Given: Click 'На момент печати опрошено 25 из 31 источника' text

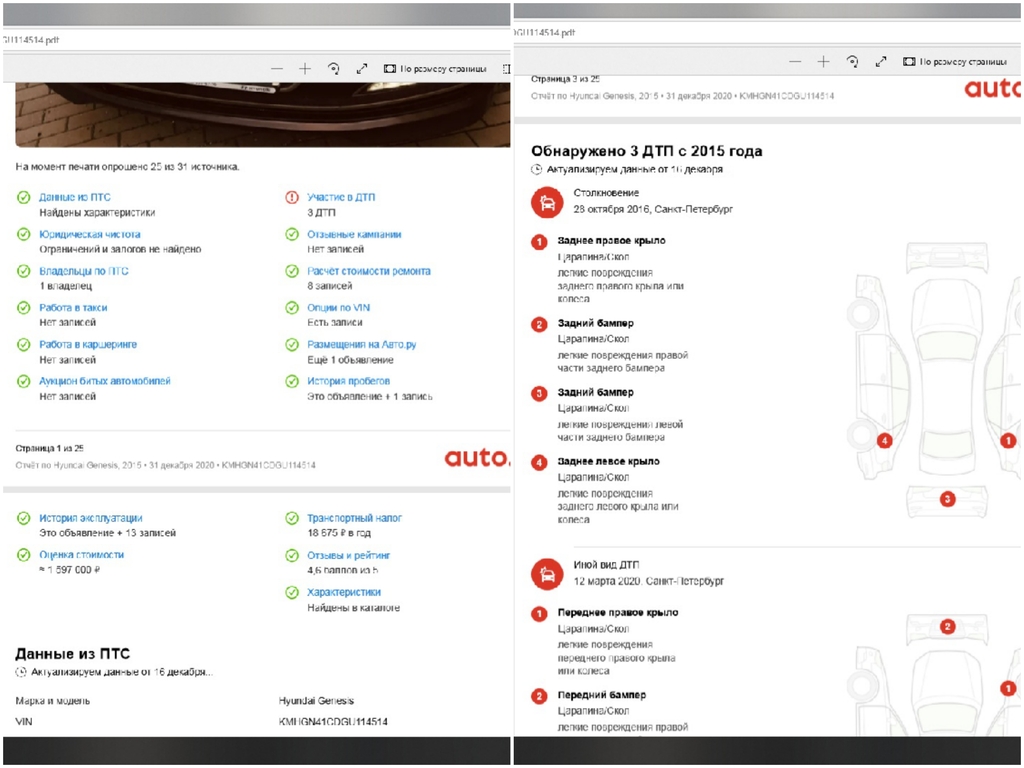Looking at the screenshot, I should (x=127, y=167).
